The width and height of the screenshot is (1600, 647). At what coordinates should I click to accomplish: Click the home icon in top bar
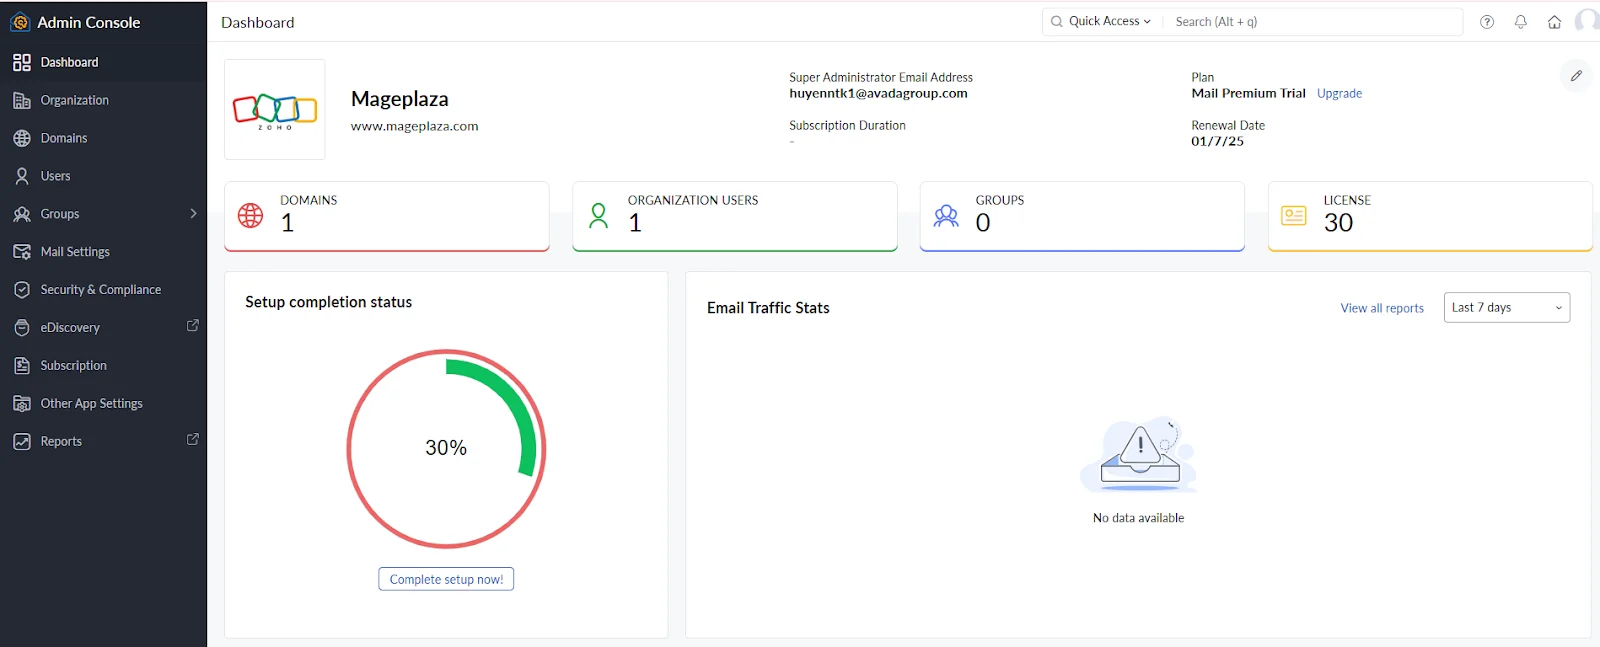(1554, 22)
